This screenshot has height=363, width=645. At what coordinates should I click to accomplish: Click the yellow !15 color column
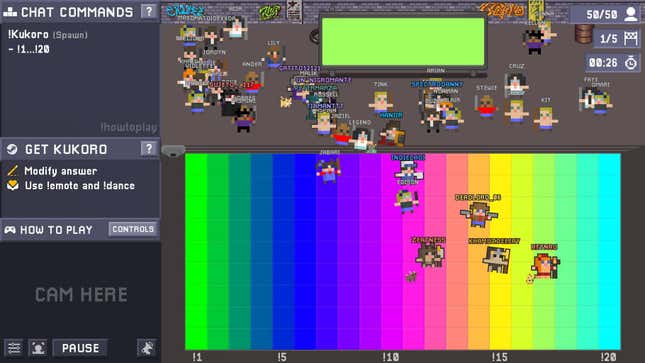point(500,251)
